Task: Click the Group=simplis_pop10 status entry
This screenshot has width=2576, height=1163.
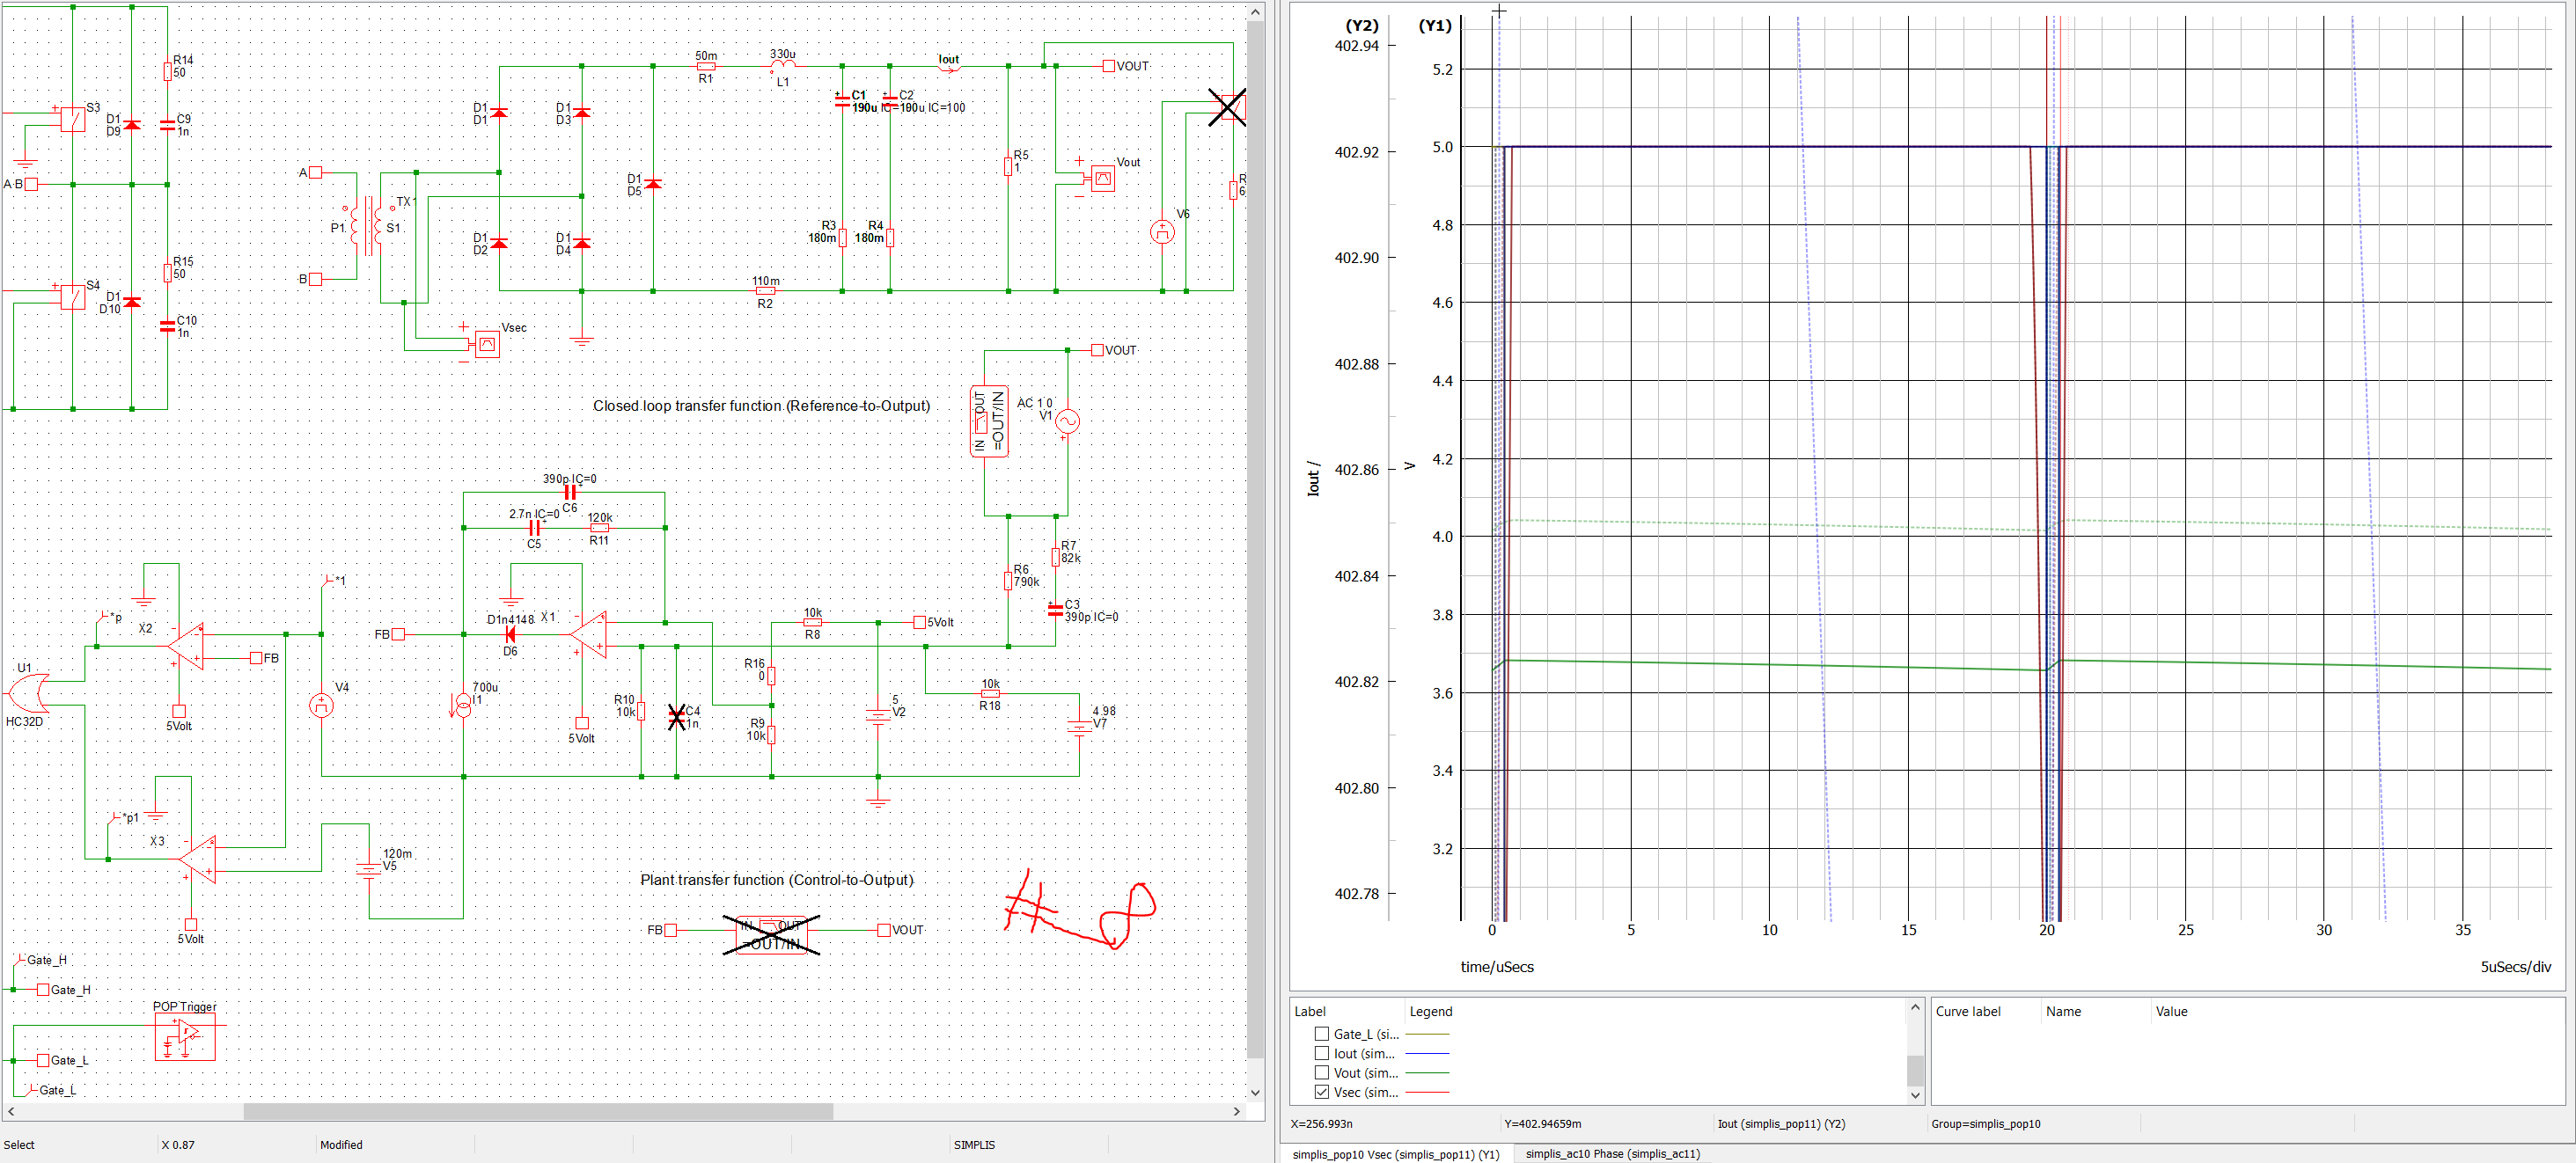Action: pos(1985,1124)
